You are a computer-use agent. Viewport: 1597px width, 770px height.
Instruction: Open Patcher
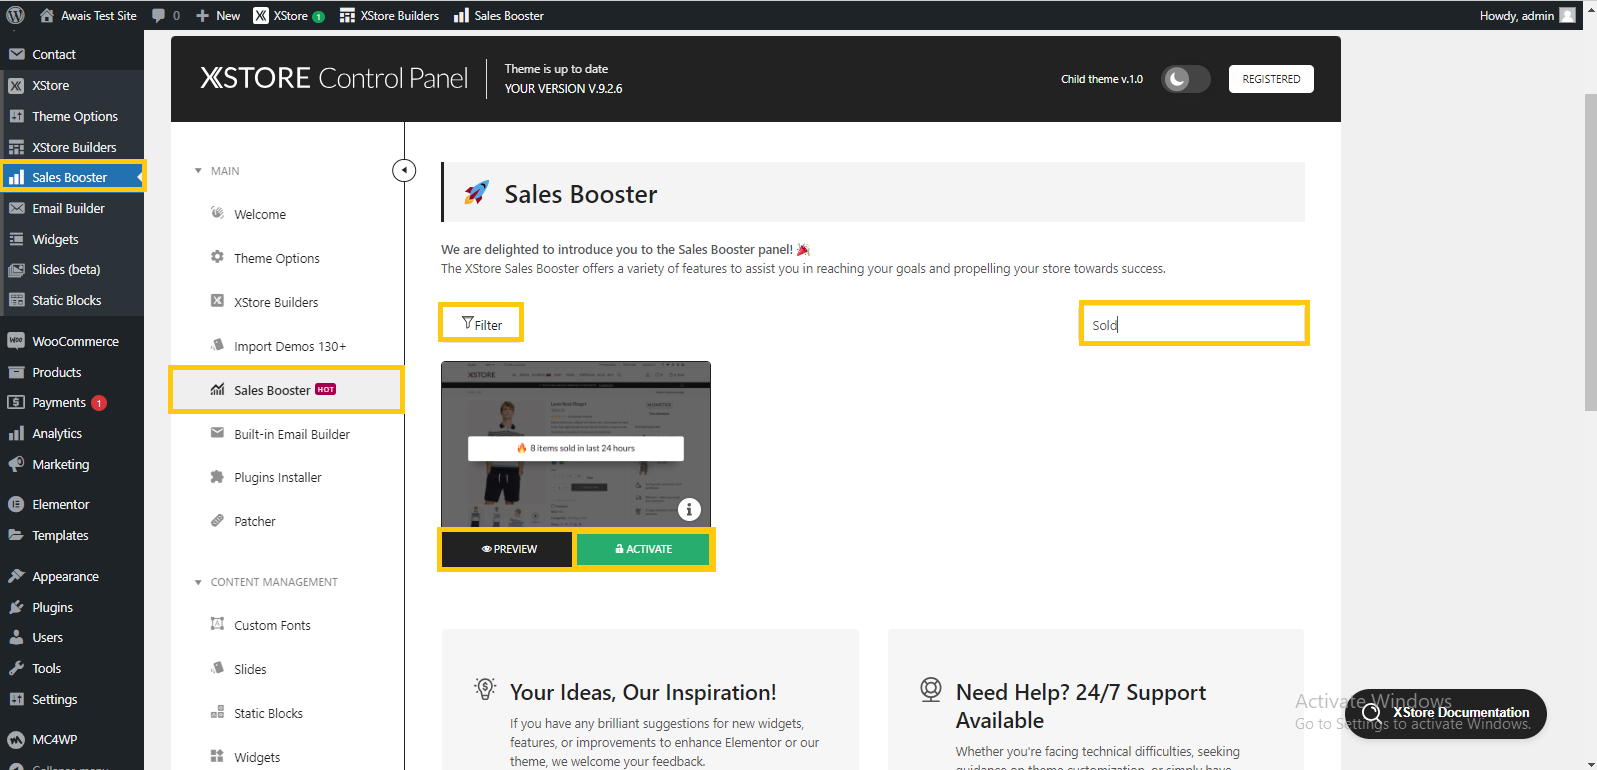coord(288,521)
